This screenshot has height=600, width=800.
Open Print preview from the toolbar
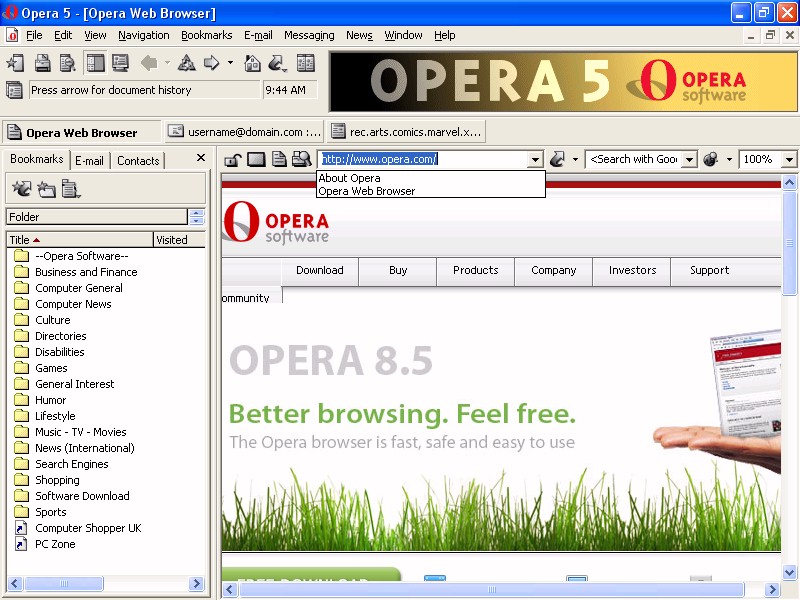click(x=67, y=63)
